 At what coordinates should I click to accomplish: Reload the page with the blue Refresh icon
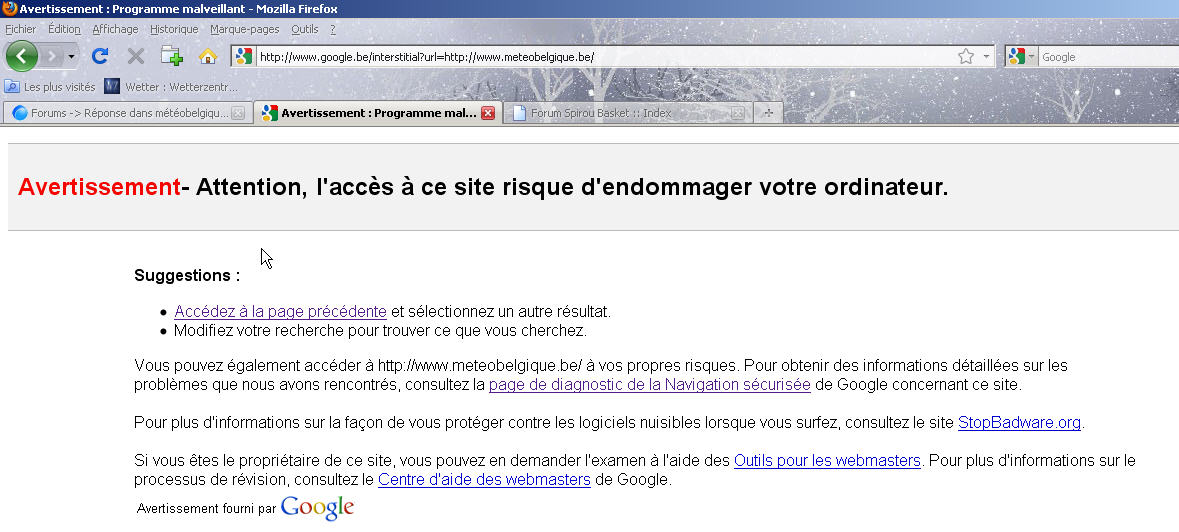100,56
